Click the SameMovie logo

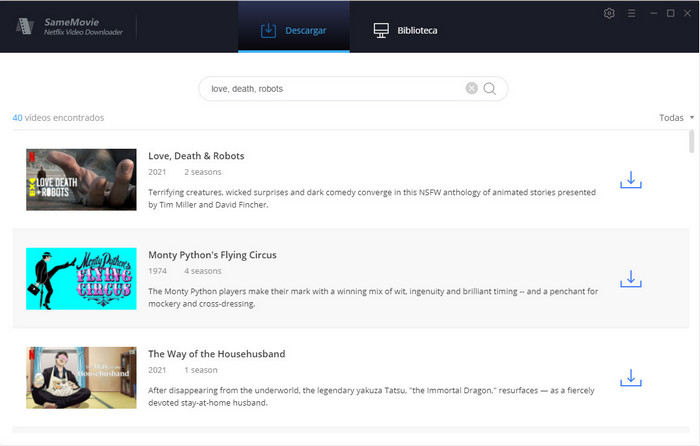[x=70, y=26]
